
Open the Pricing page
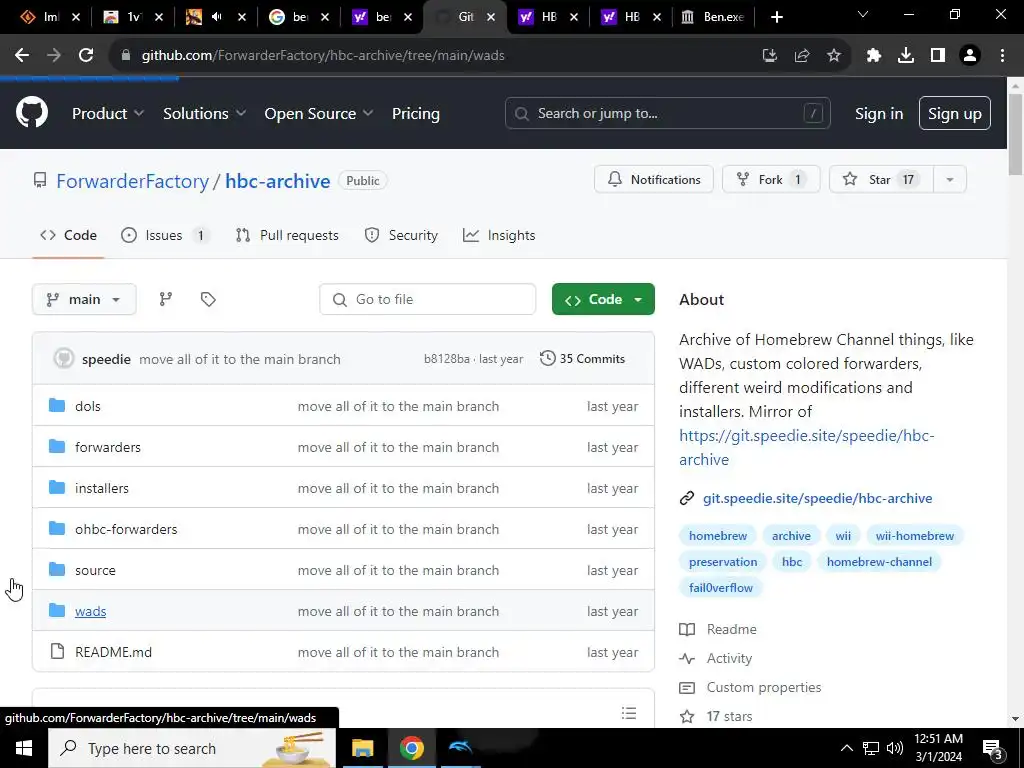pyautogui.click(x=415, y=113)
